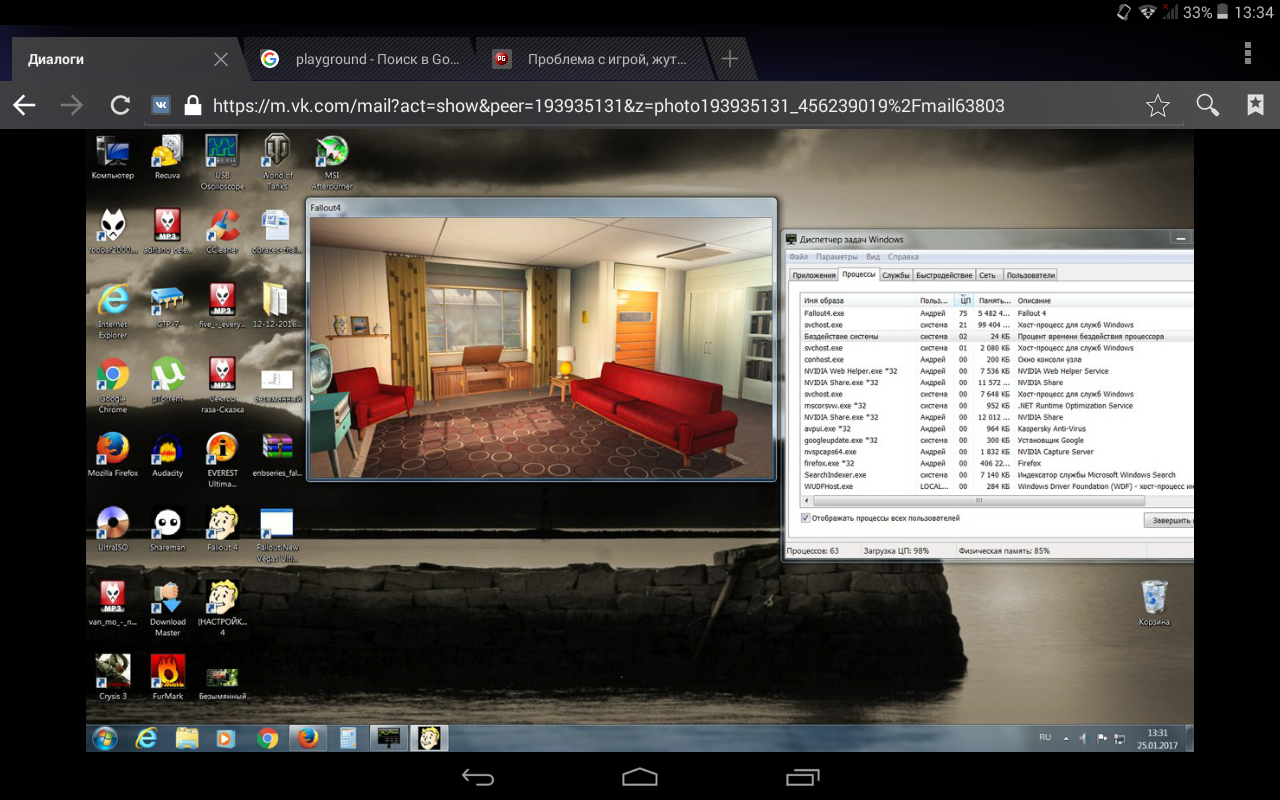
Task: Tap the star icon to bookmark the page
Action: [1158, 105]
